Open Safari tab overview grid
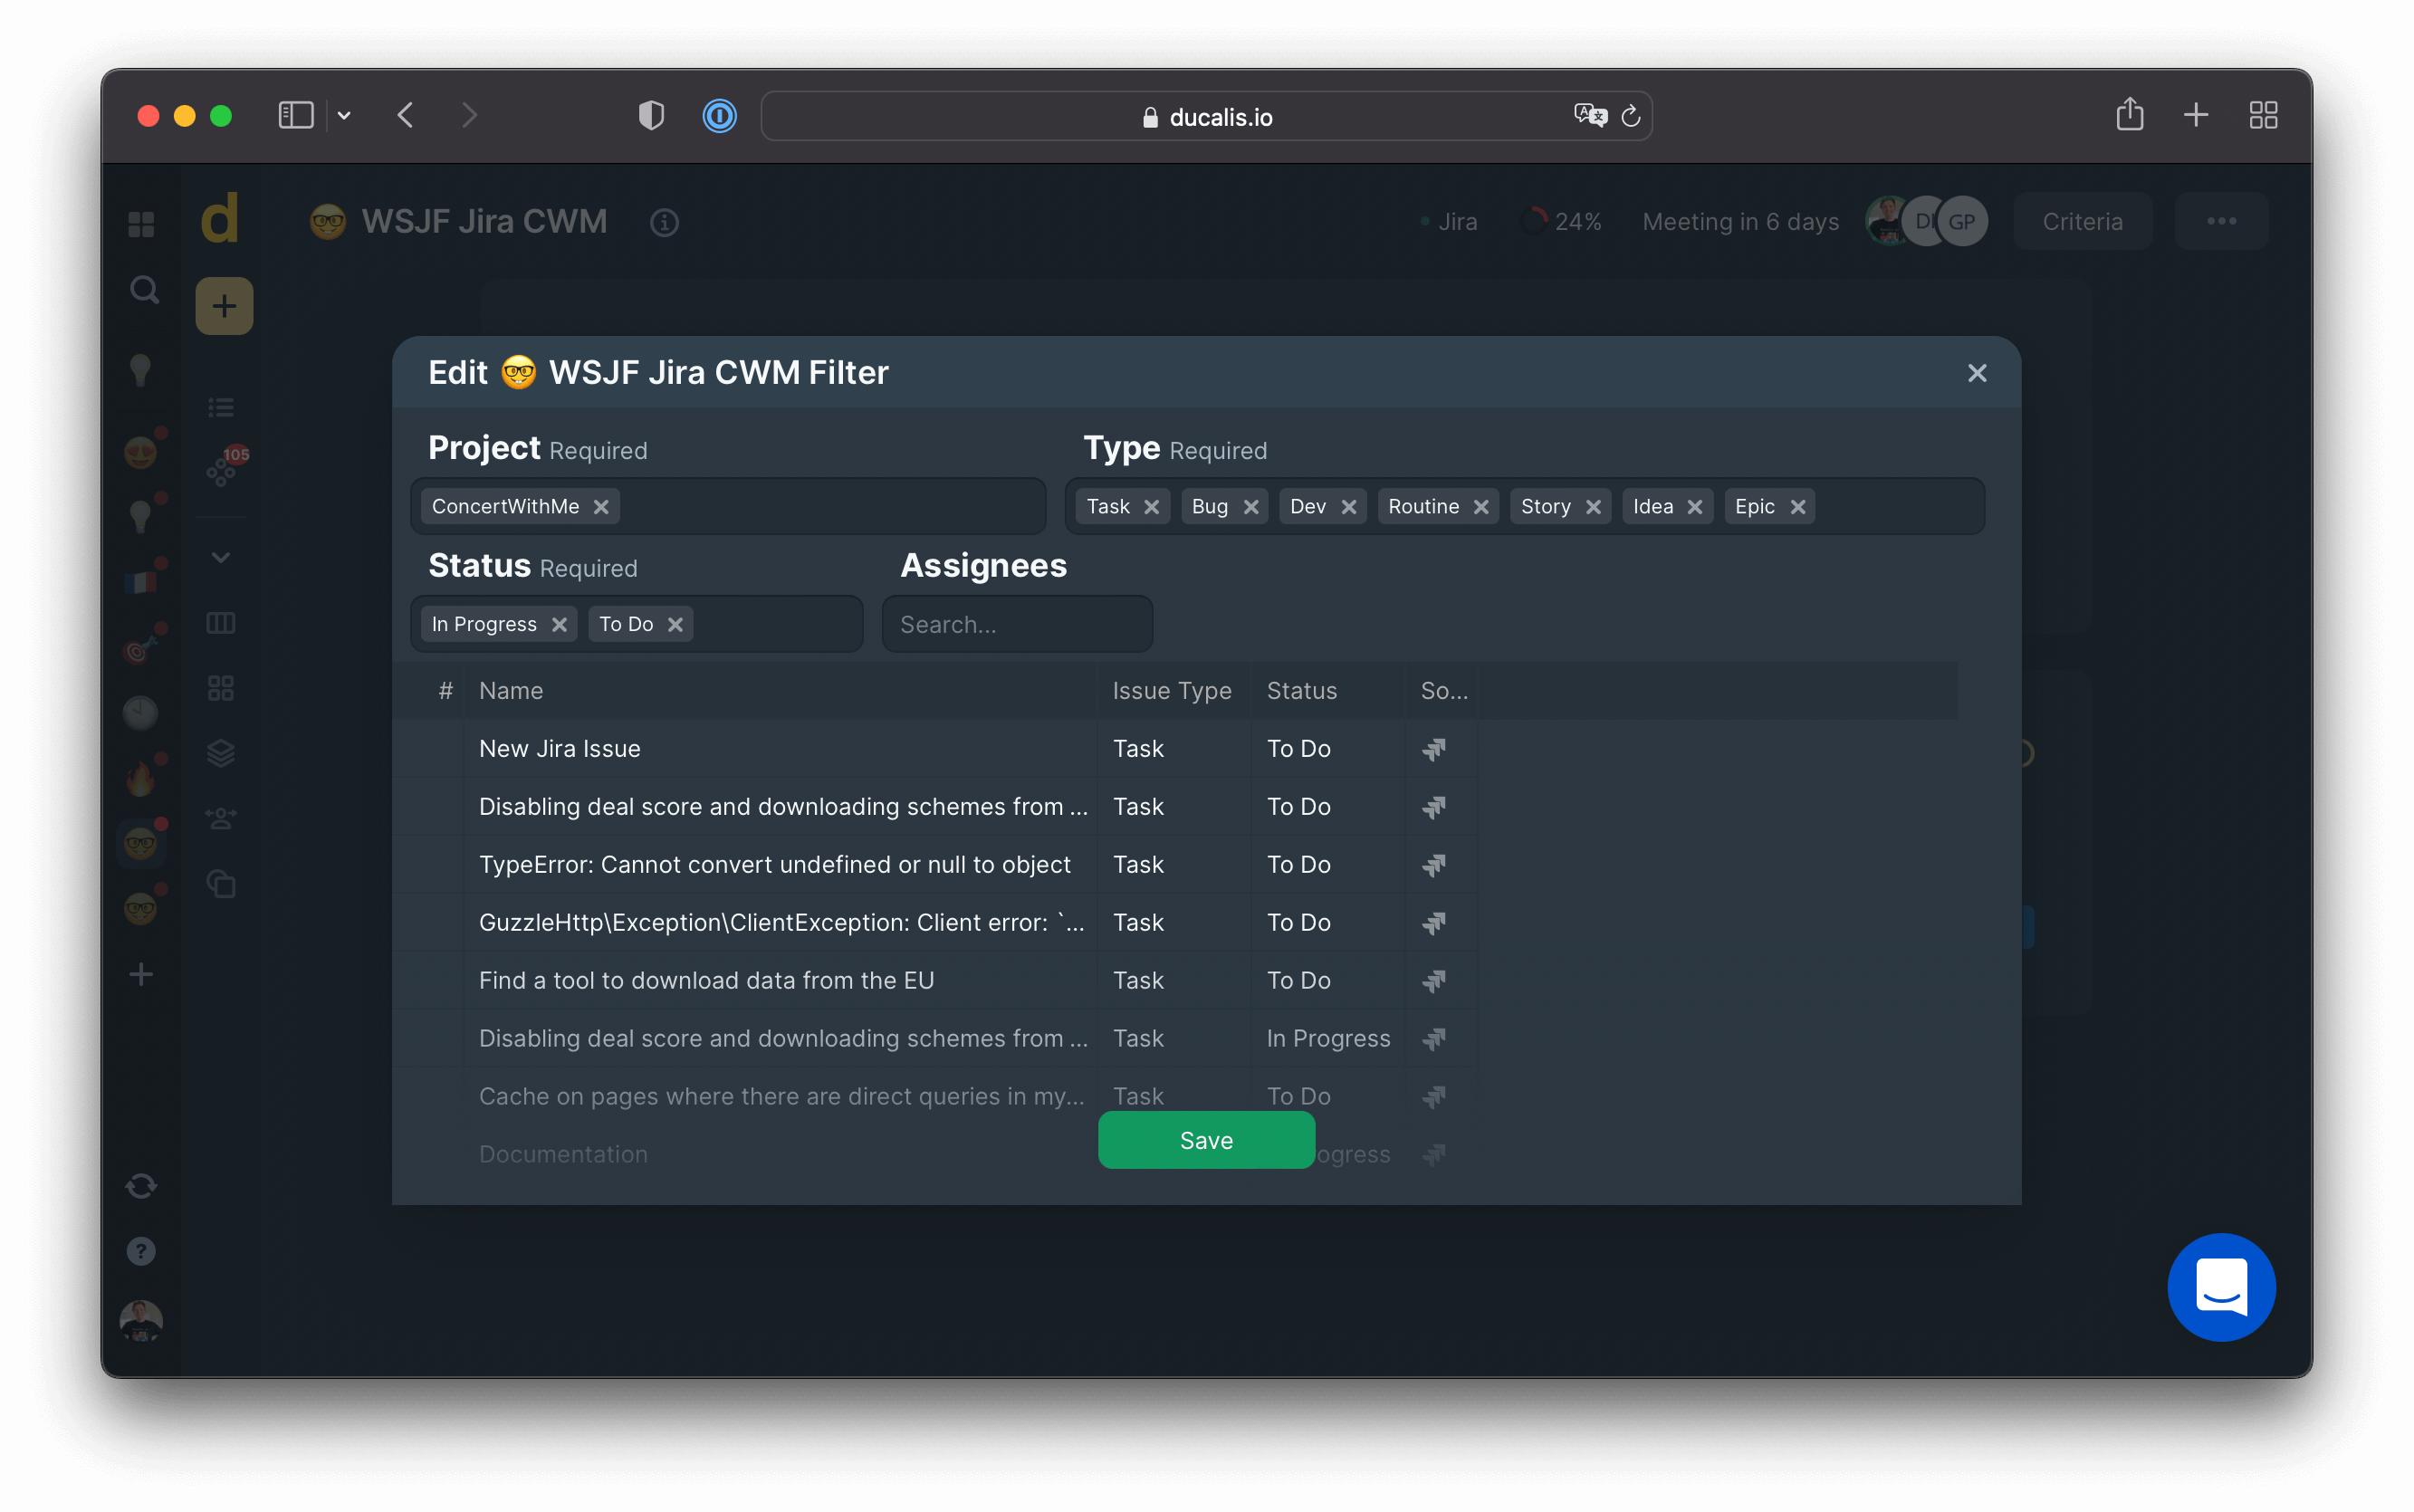Screen dimensions: 2414x1512 coord(2263,116)
